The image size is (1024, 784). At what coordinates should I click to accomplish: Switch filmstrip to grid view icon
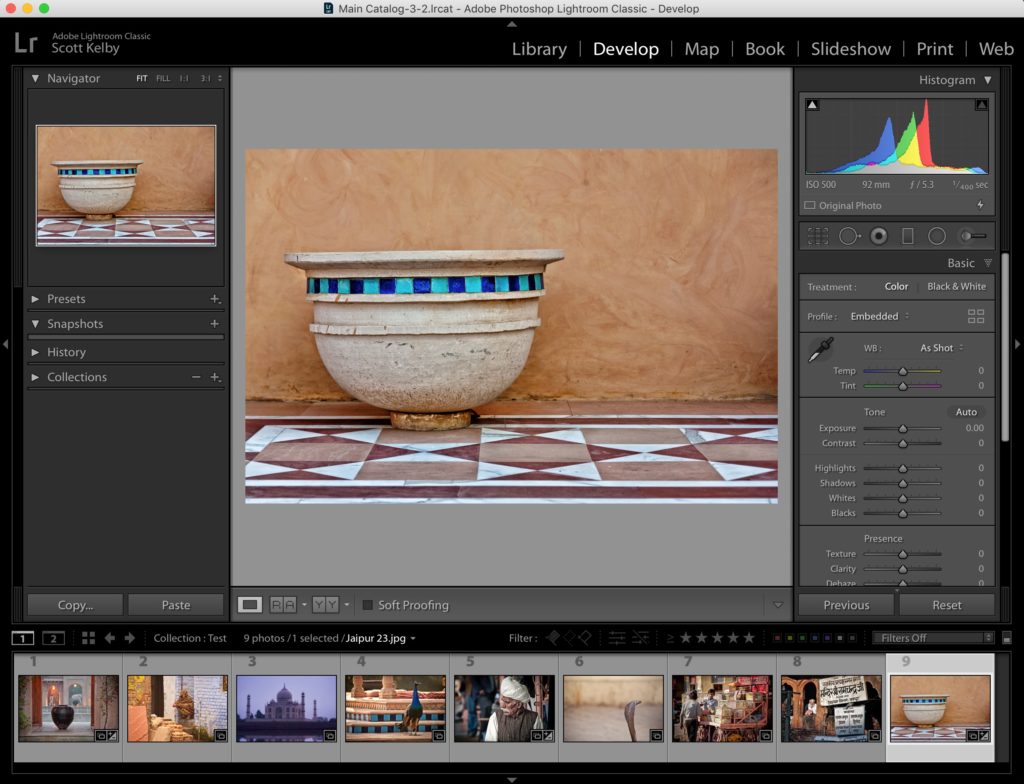(x=88, y=638)
